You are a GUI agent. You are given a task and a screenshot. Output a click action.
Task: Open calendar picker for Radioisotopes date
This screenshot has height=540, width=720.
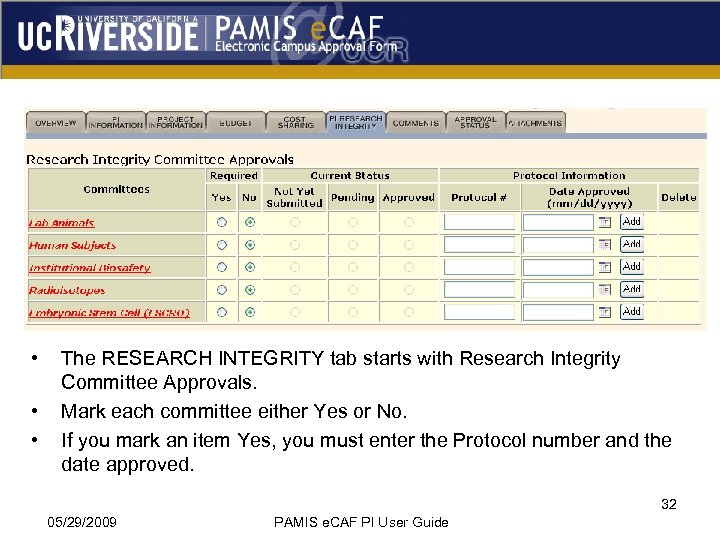(x=604, y=290)
